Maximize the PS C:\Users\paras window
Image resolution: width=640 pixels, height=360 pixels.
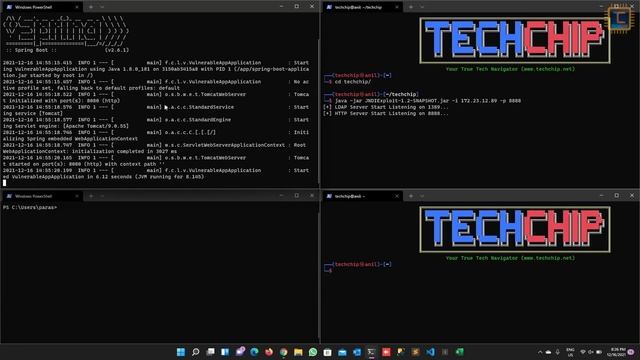click(x=297, y=196)
